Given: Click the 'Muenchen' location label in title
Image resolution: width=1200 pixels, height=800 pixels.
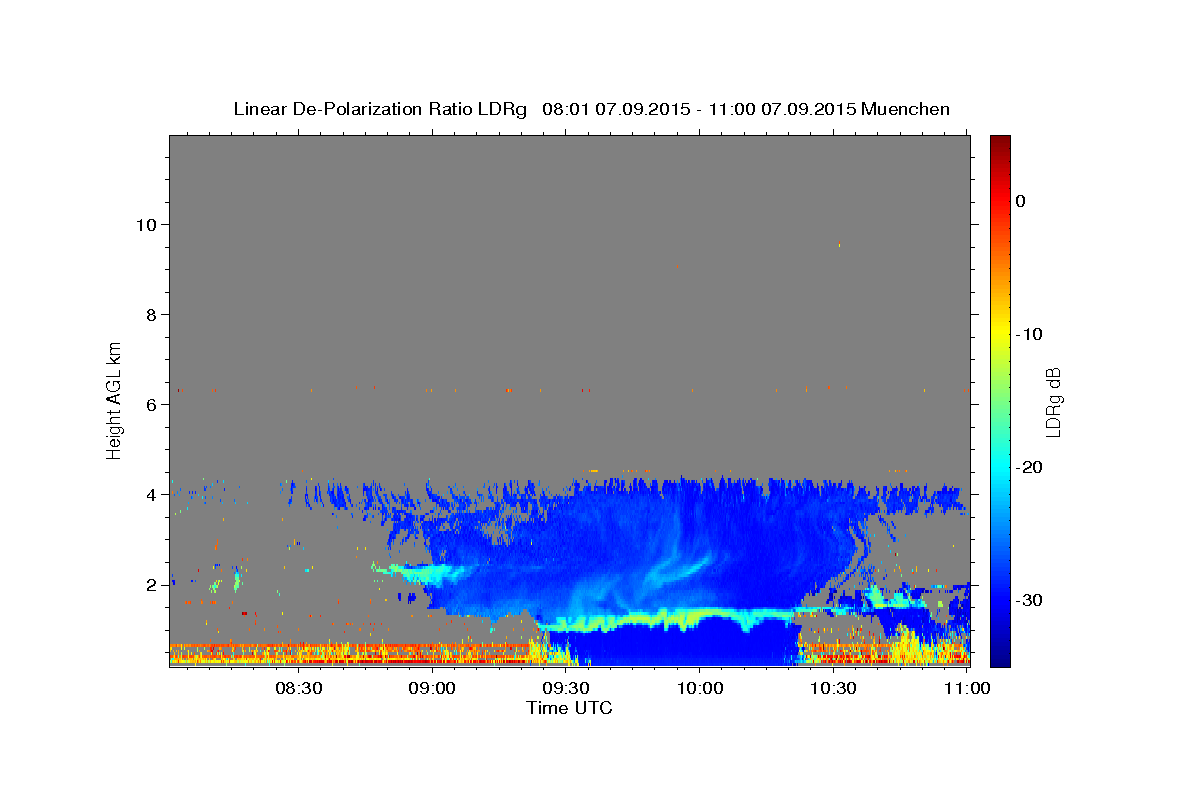Looking at the screenshot, I should click(x=906, y=109).
